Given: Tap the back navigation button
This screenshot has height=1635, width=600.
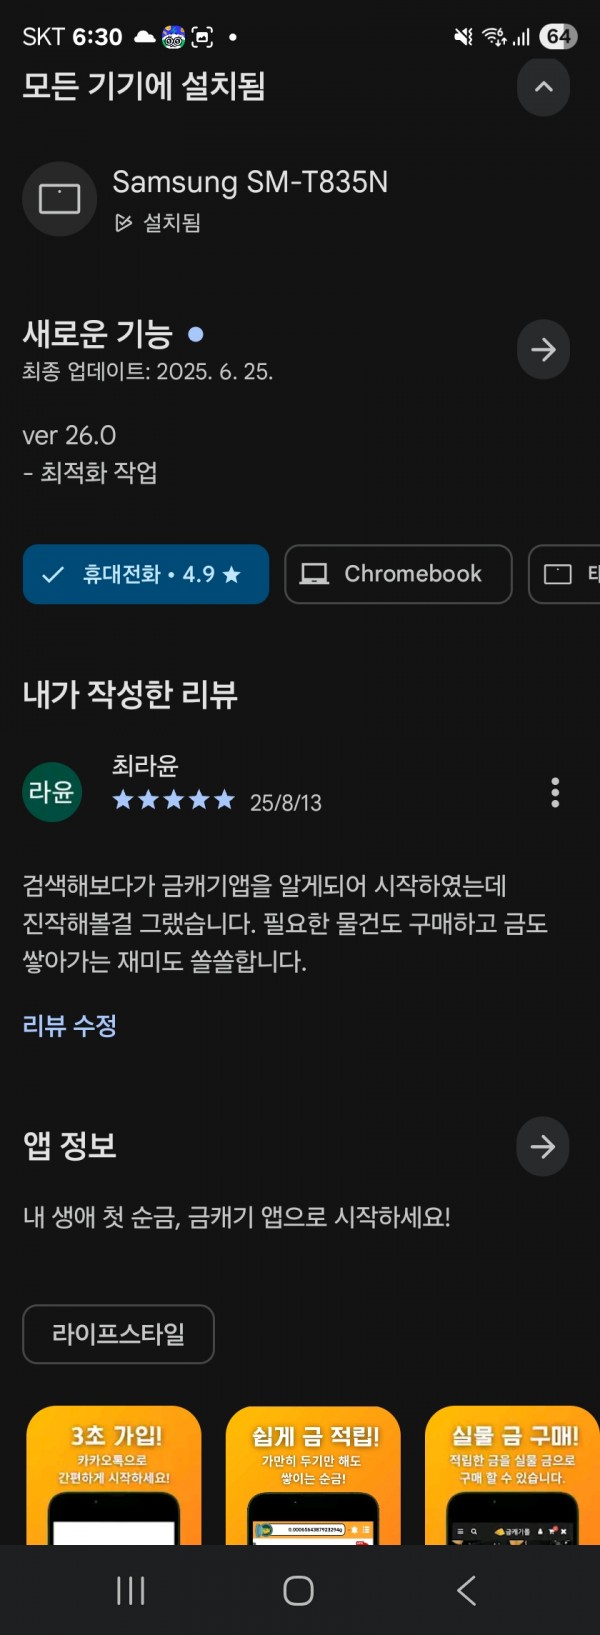Looking at the screenshot, I should point(466,1590).
